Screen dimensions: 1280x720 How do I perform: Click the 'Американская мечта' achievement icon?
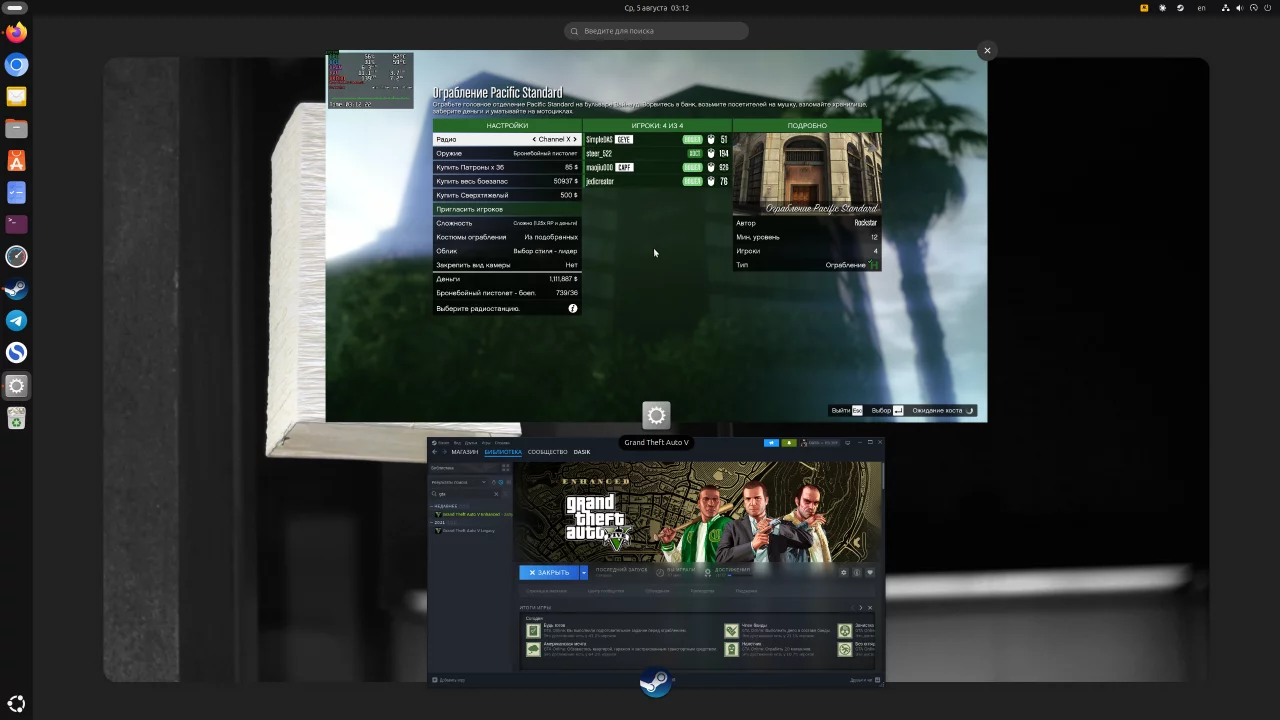[533, 649]
